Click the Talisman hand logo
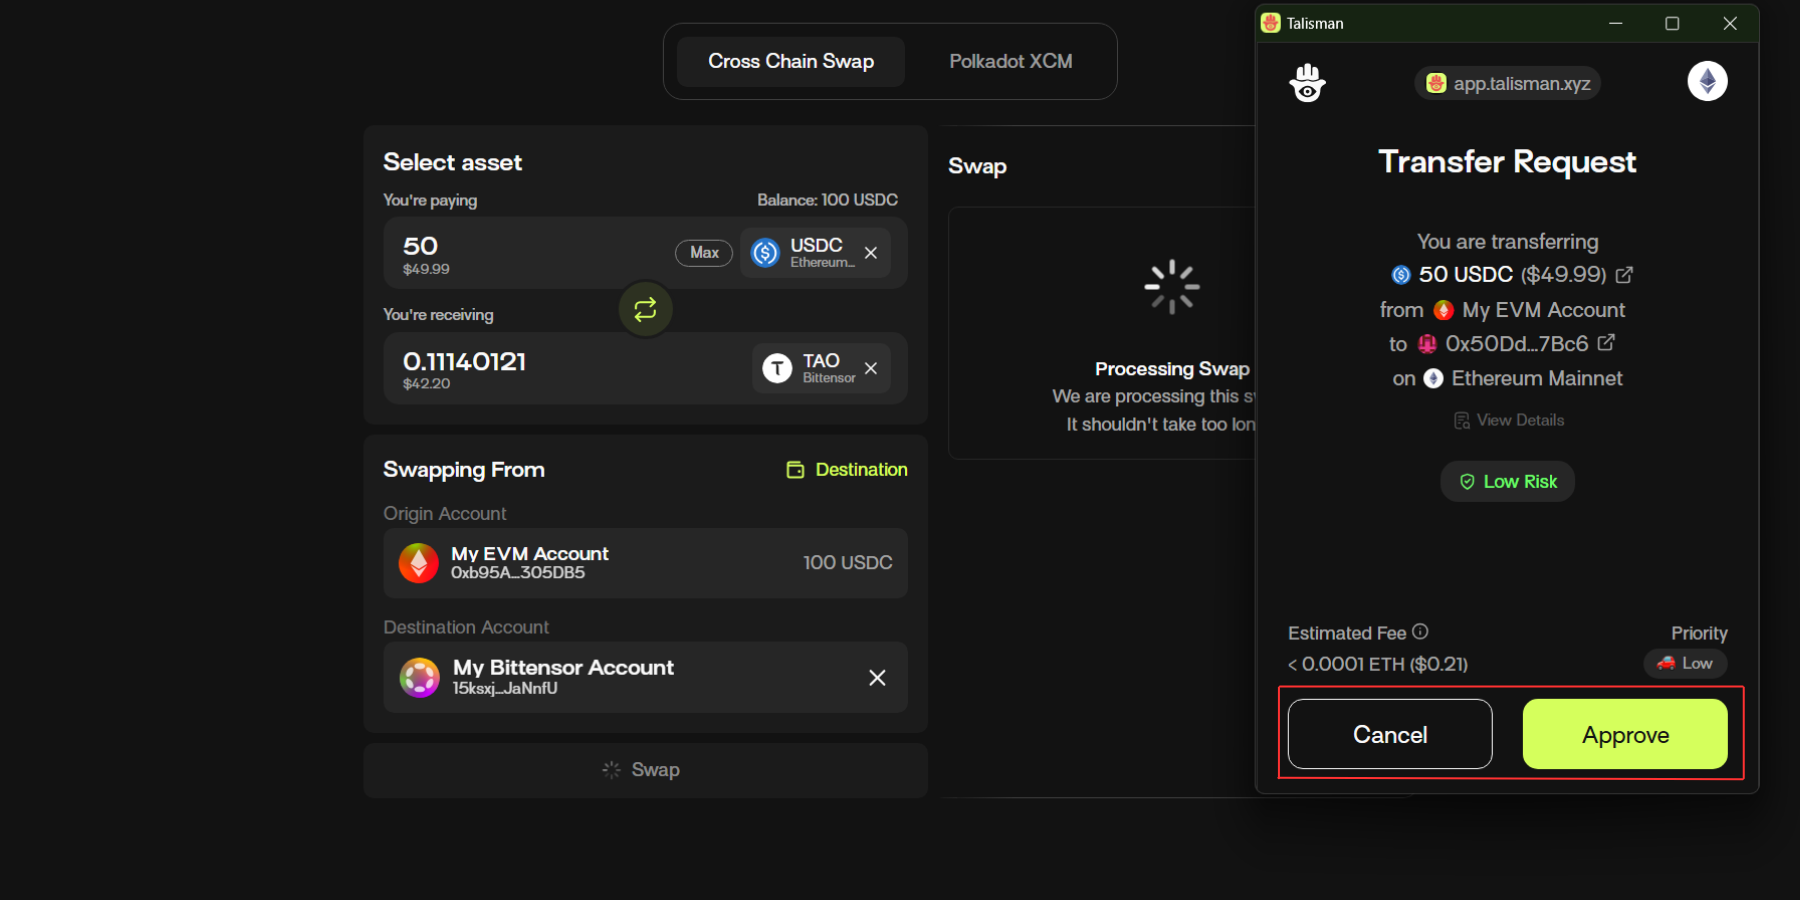Screen dimensions: 1800x900 [x=1307, y=83]
